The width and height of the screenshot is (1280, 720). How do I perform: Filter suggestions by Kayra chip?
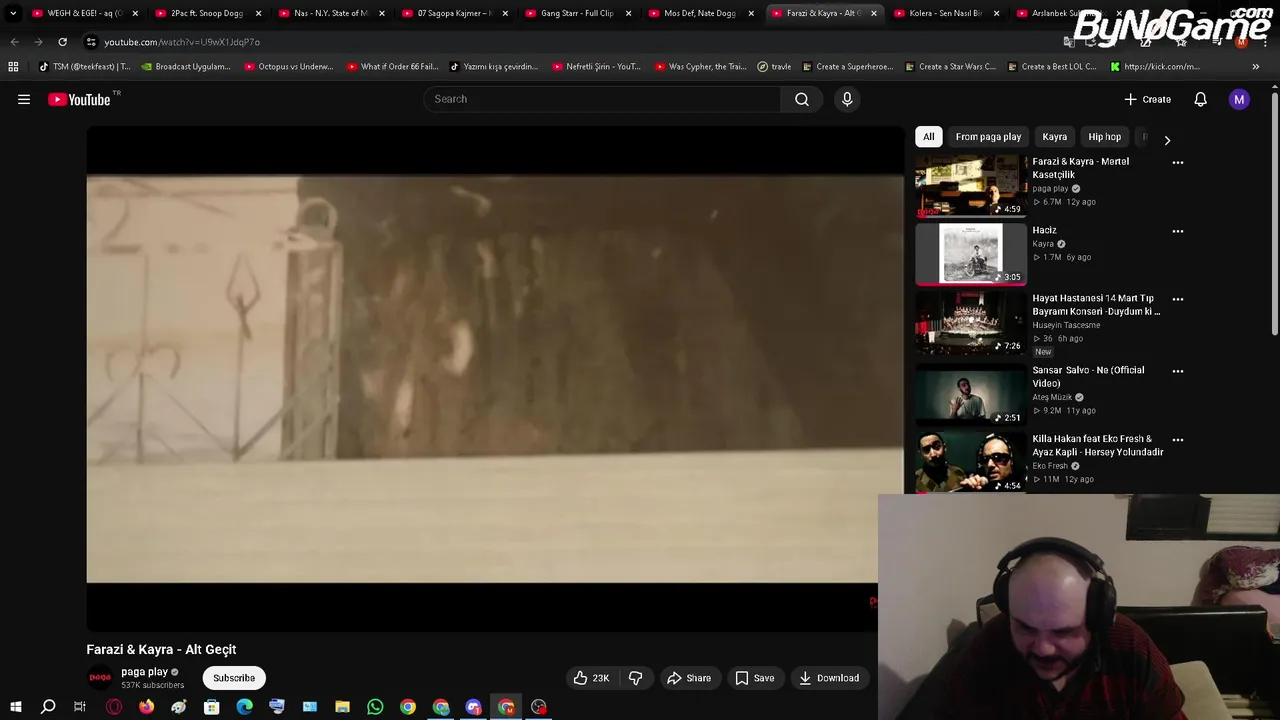click(1054, 137)
